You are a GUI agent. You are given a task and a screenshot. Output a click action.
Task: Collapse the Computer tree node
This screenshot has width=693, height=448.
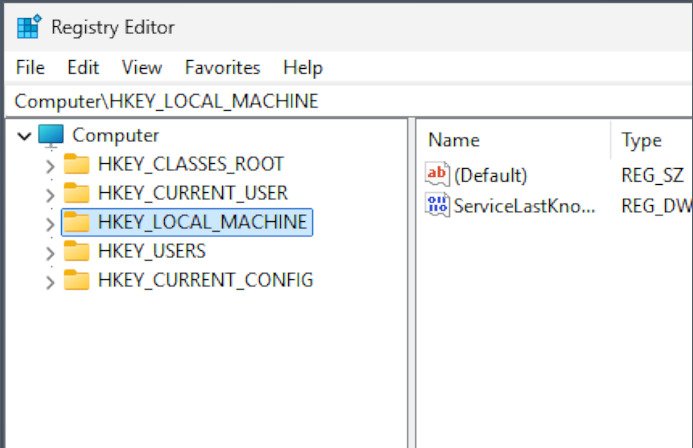coord(24,136)
